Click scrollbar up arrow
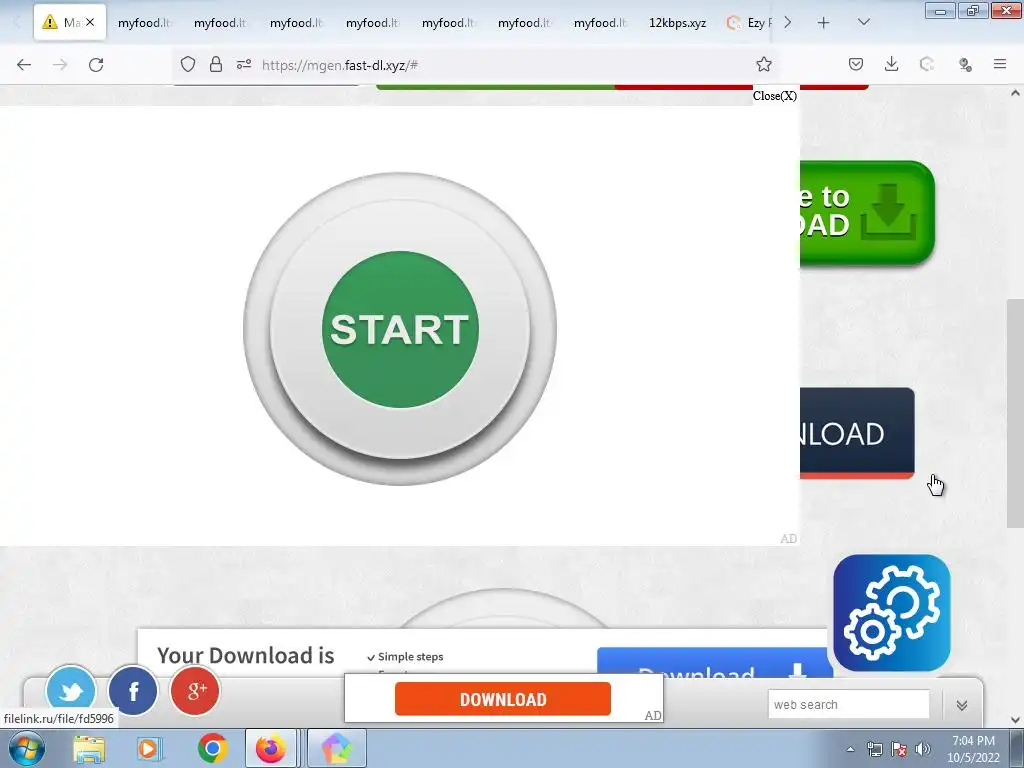The width and height of the screenshot is (1024, 768). click(1015, 93)
